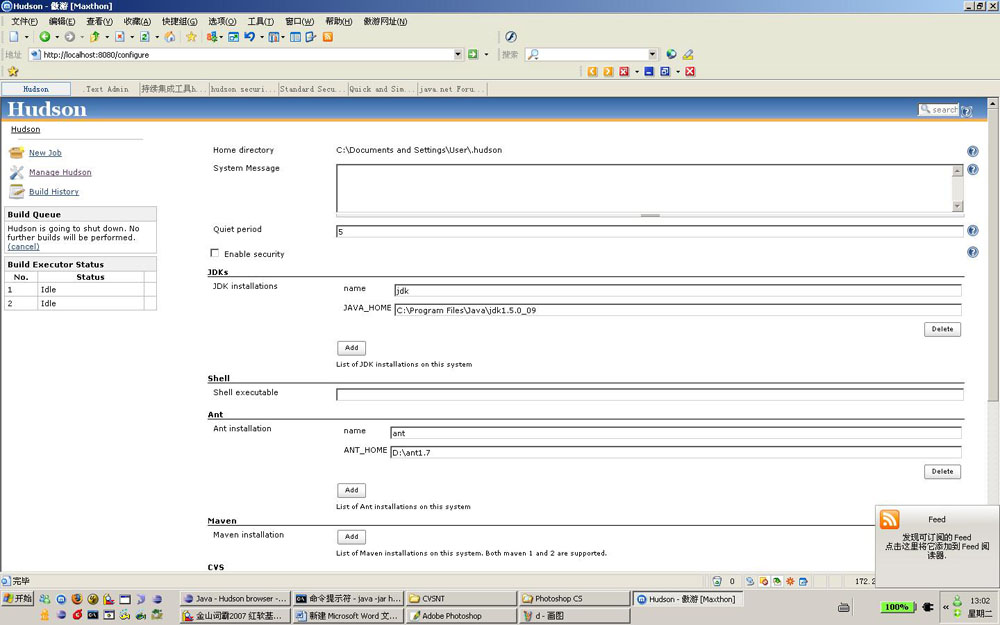This screenshot has height=625, width=1000.
Task: Open the 收藏(A) menu
Action: point(137,22)
